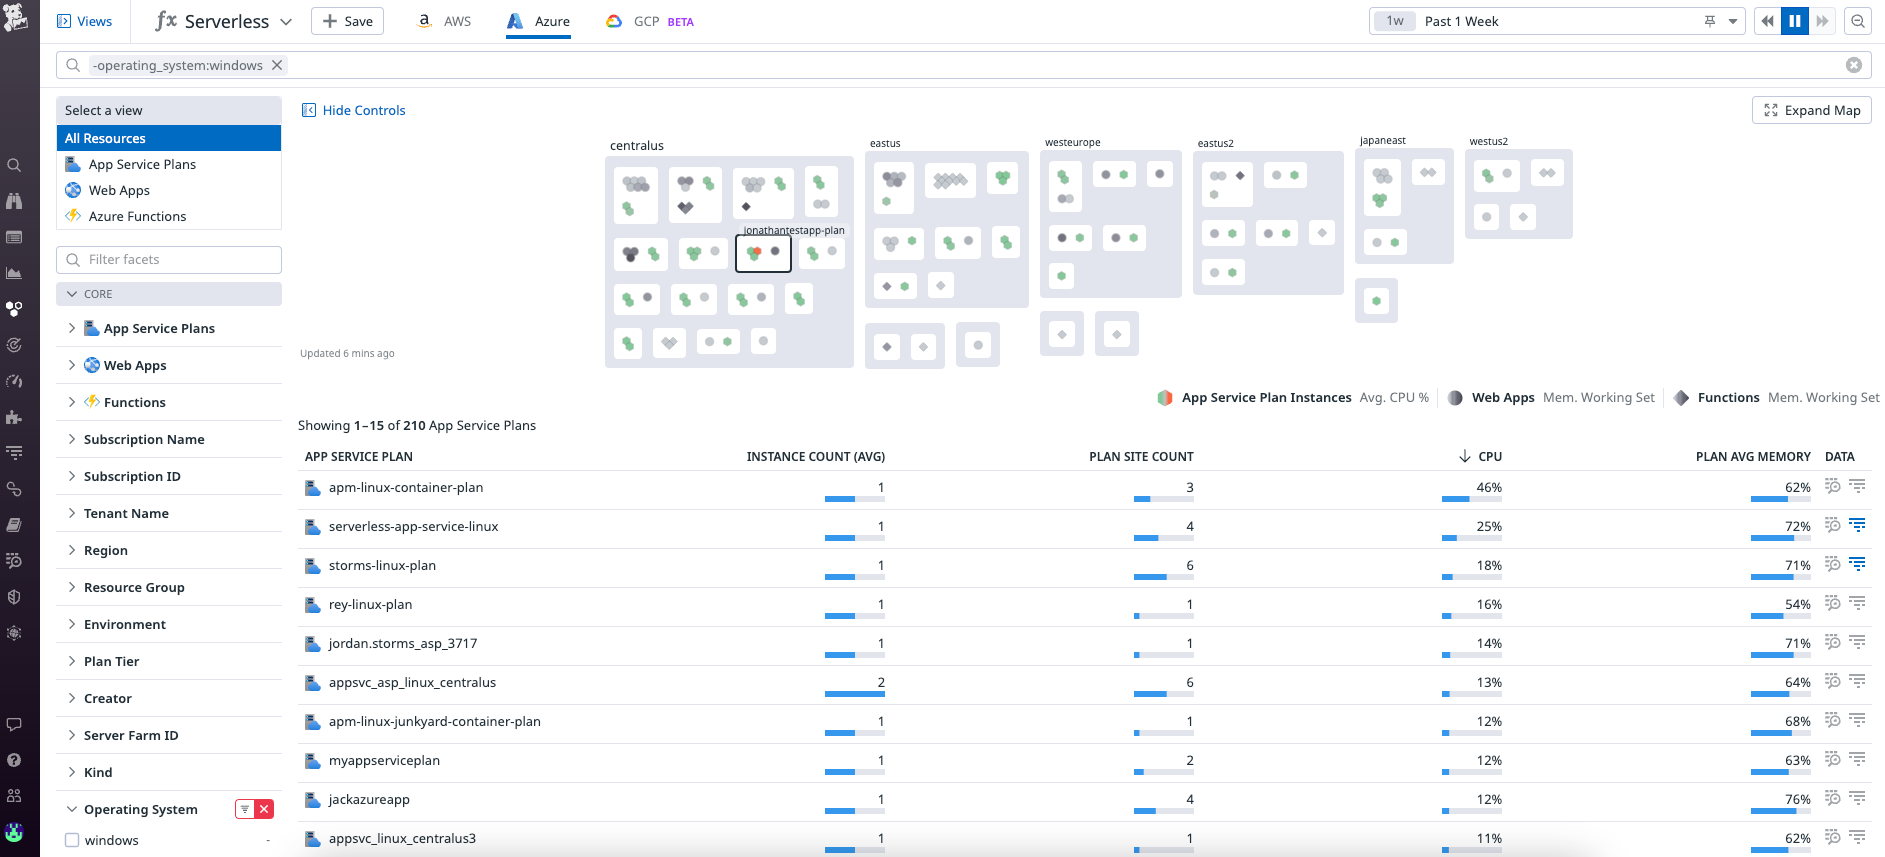Open the search icon in the left sidebar
1885x857 pixels.
click(x=14, y=165)
